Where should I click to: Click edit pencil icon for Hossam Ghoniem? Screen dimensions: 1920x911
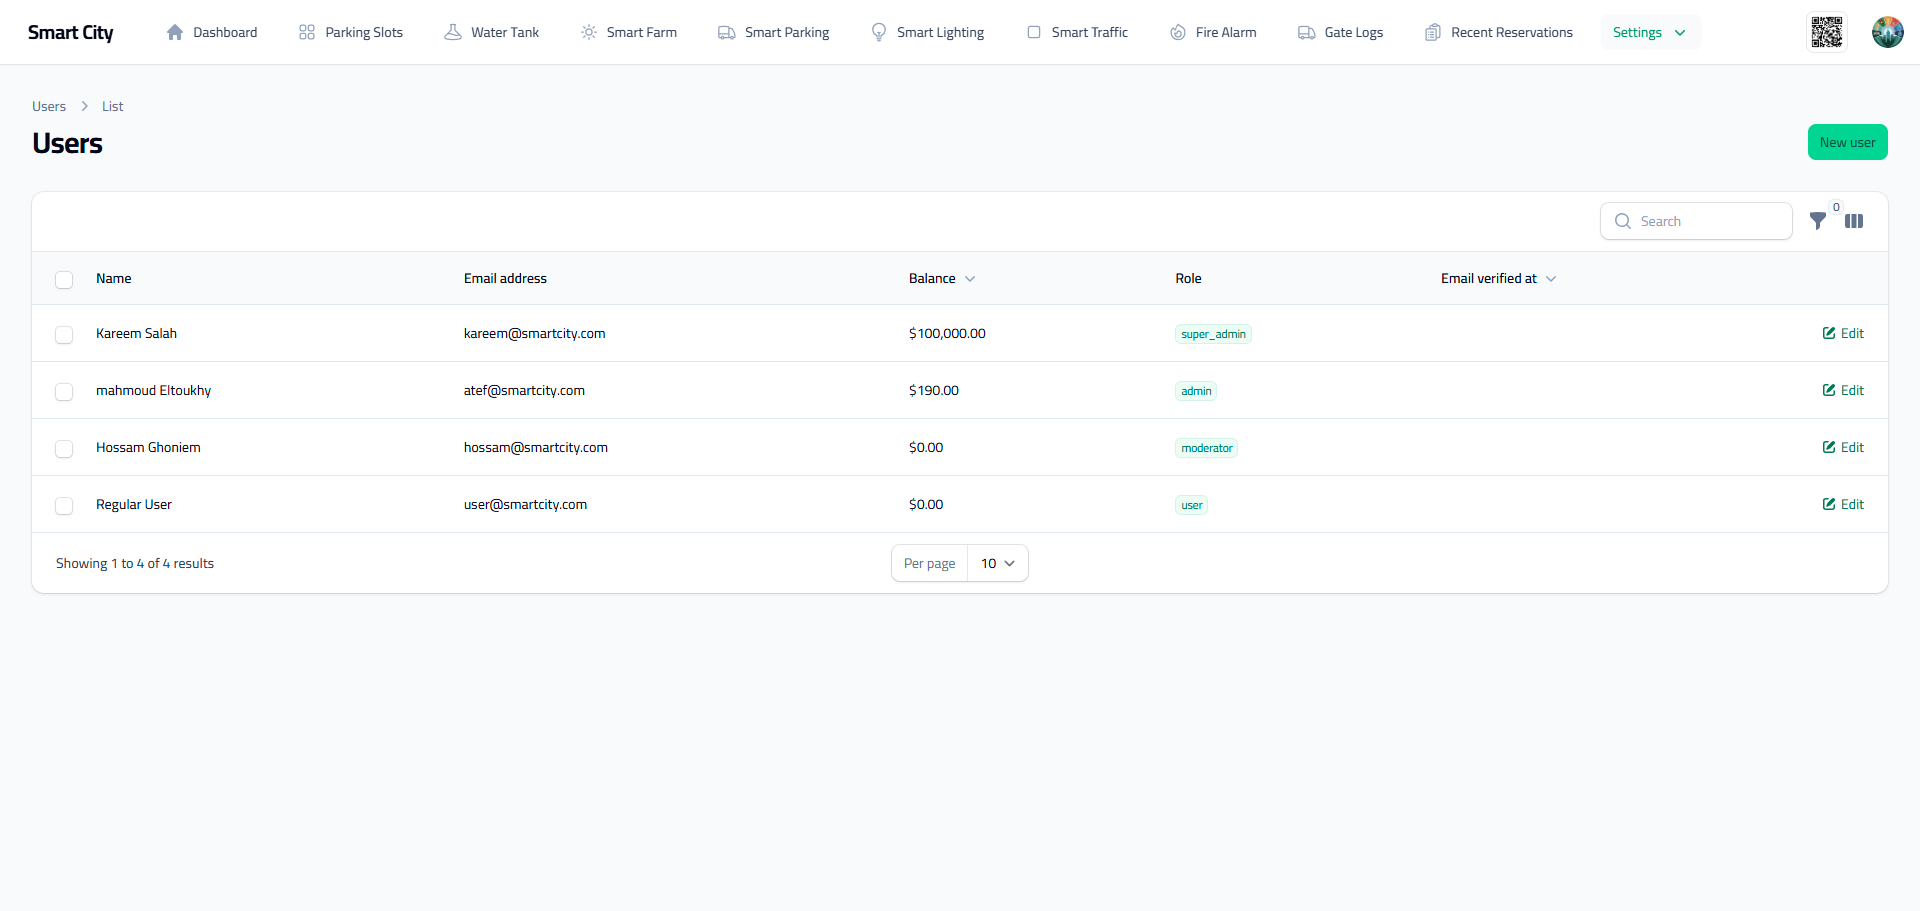(1829, 447)
